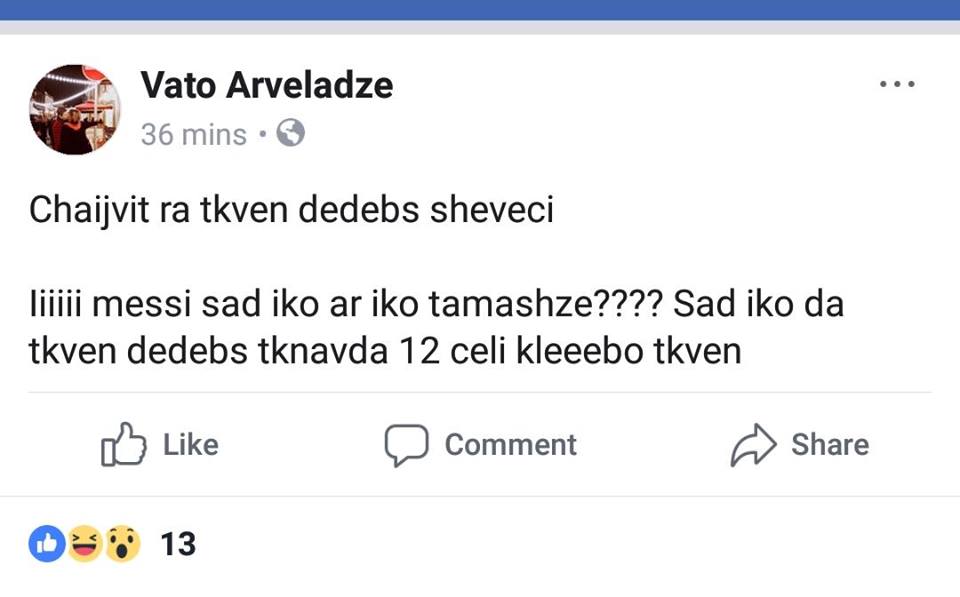The height and width of the screenshot is (597, 960).
Task: Click the thumbs-up Like icon
Action: click(124, 445)
